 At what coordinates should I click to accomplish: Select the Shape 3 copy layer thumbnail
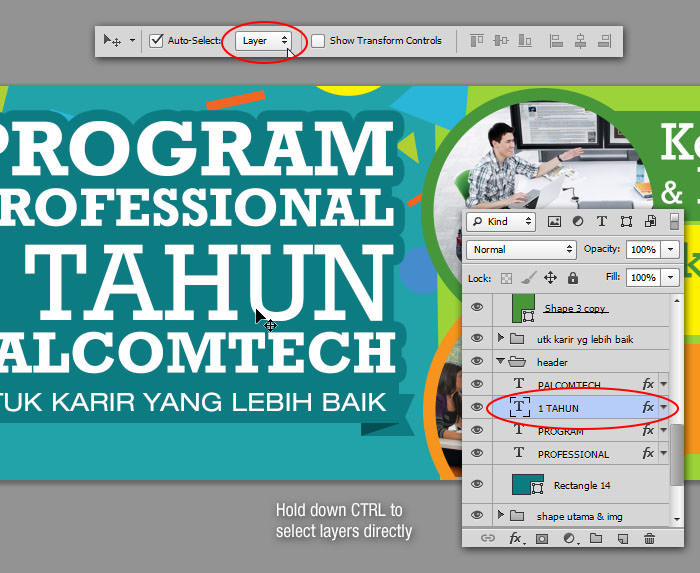(x=523, y=308)
